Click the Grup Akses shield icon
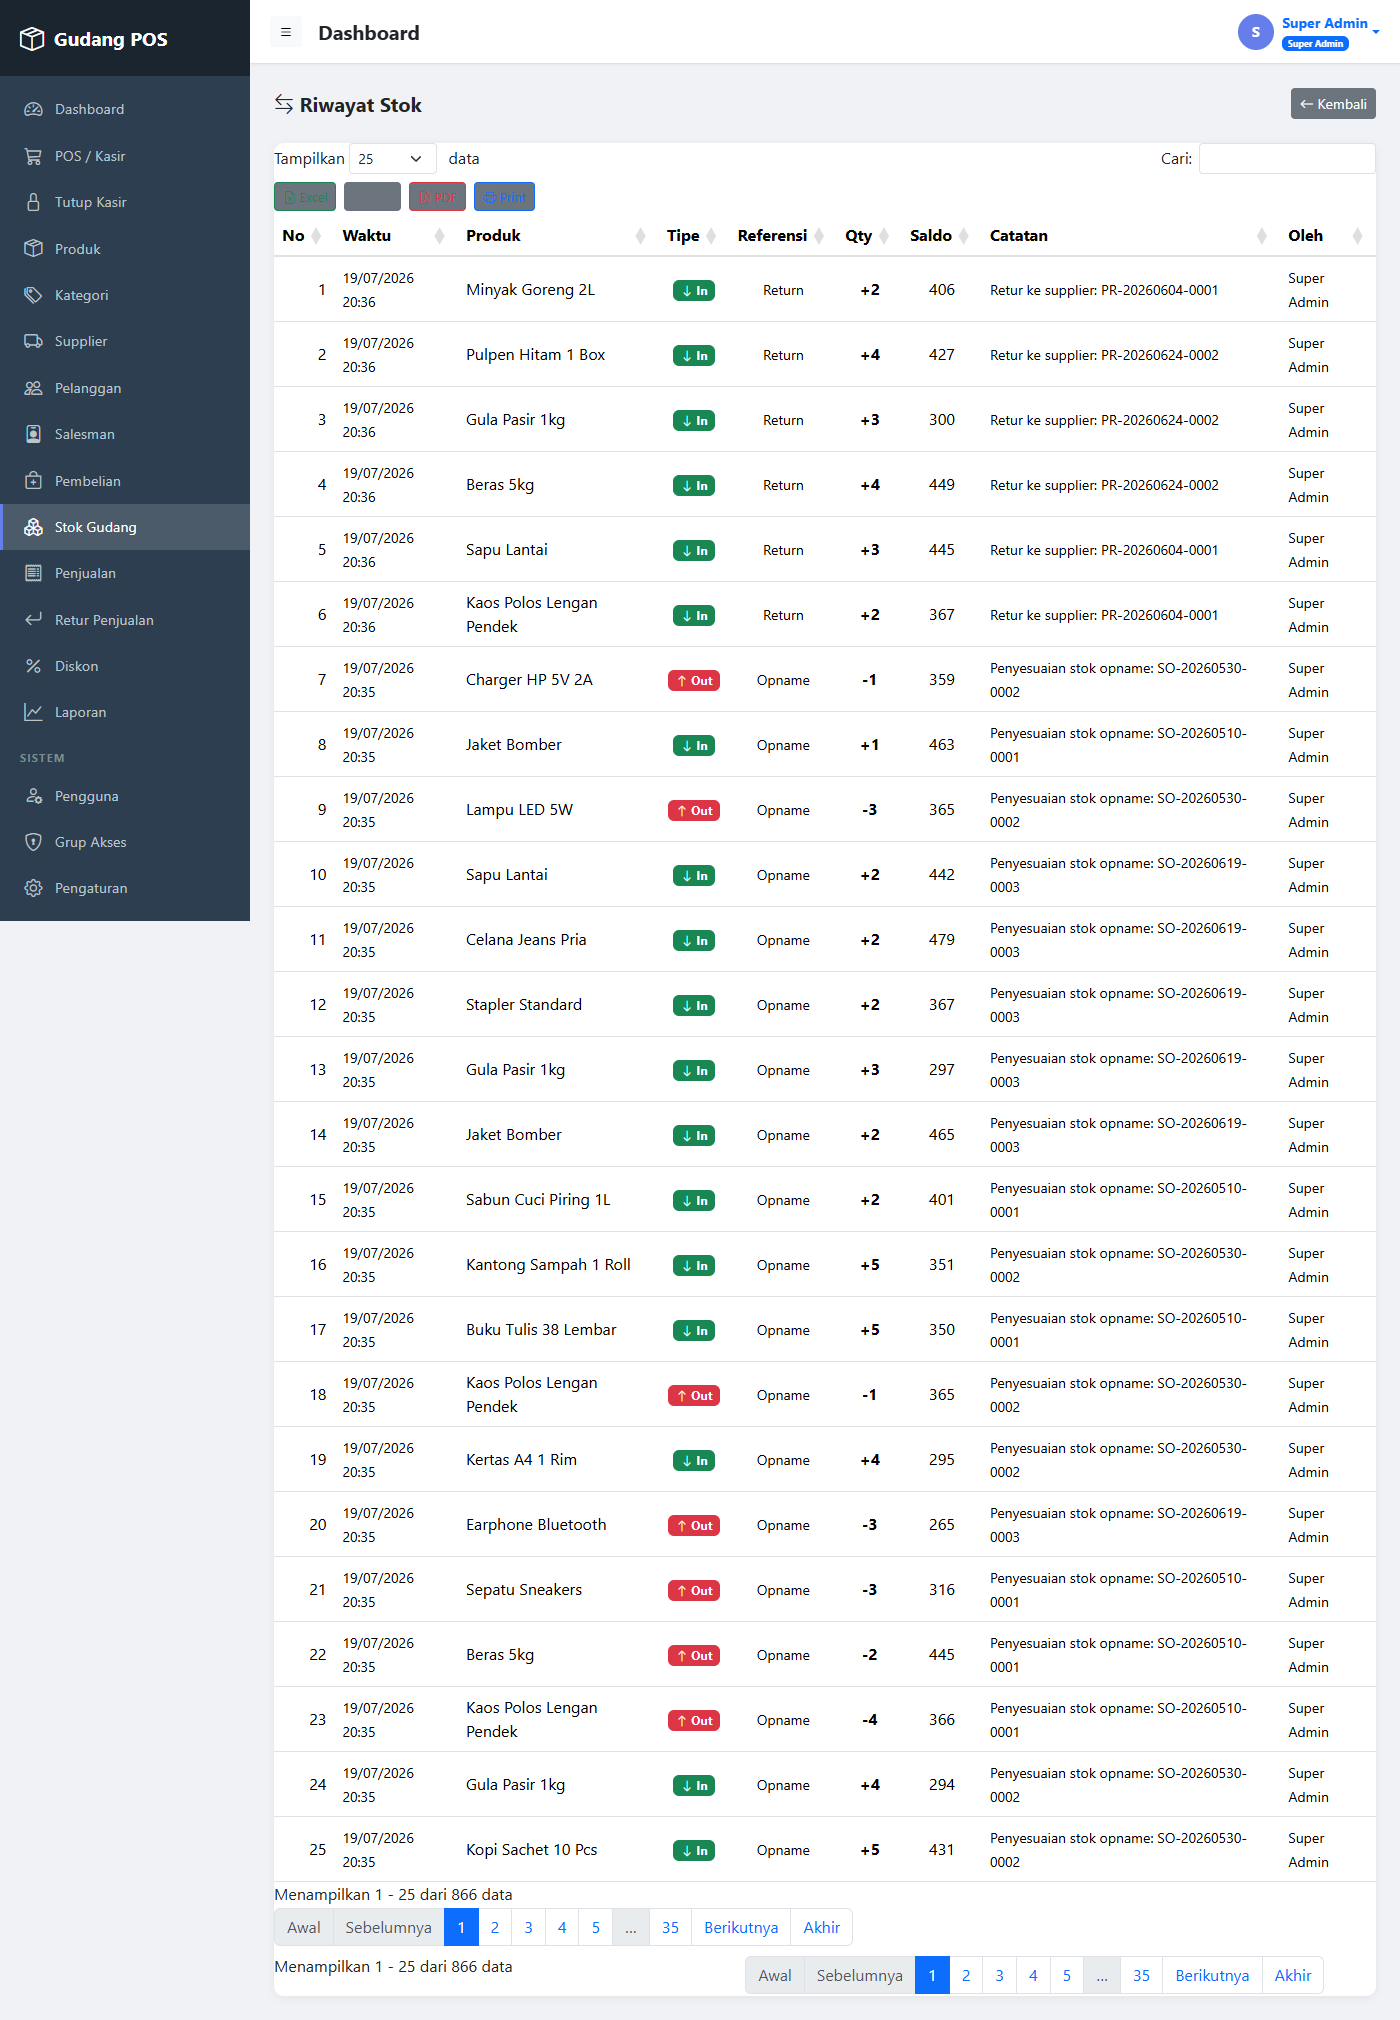This screenshot has height=2020, width=1400. (33, 842)
